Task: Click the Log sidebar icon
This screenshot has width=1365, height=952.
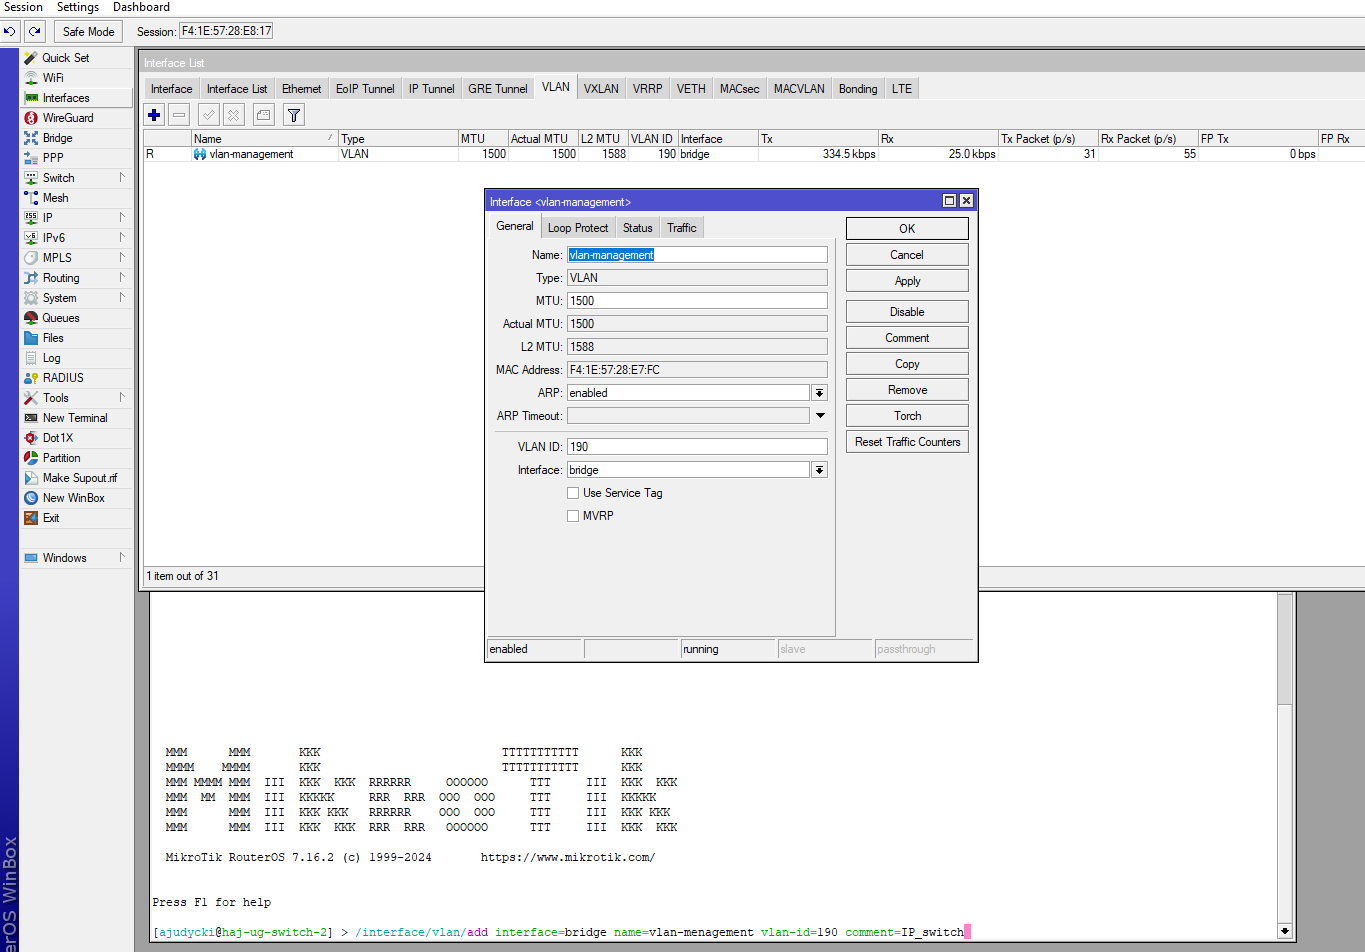Action: pyautogui.click(x=31, y=358)
